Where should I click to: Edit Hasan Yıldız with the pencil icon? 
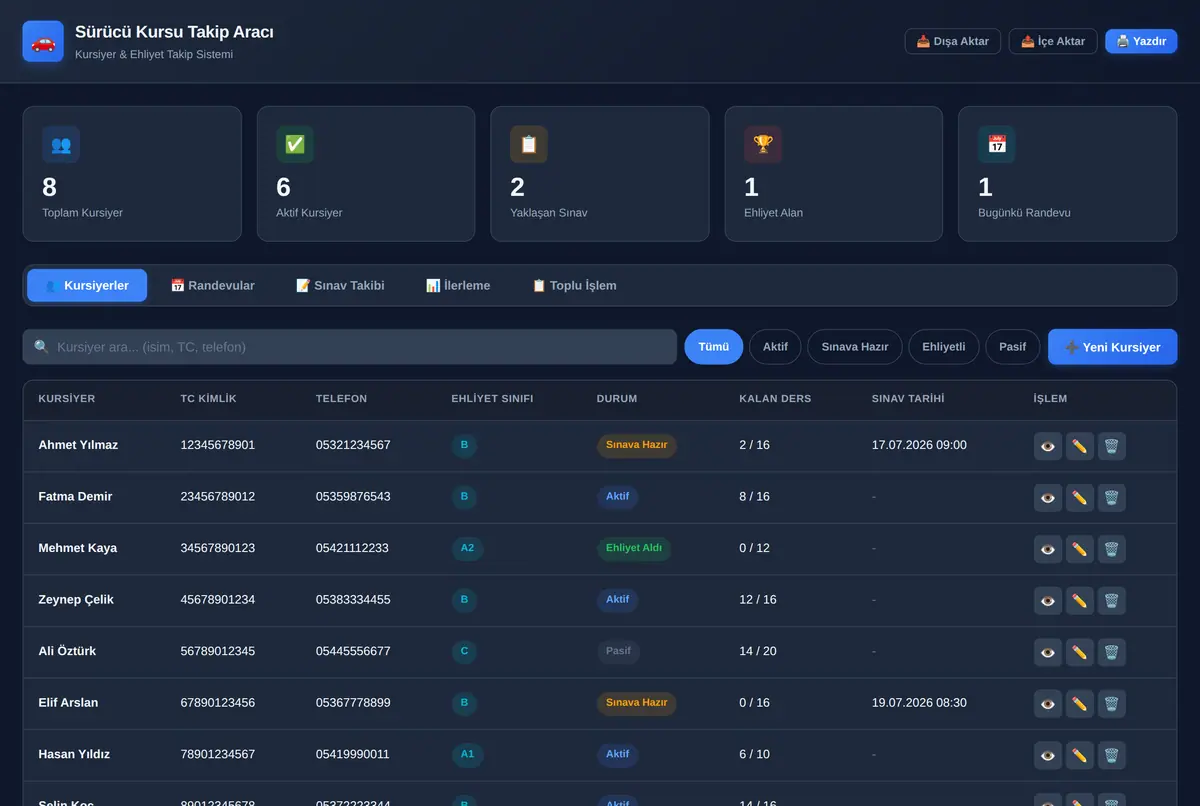(1080, 755)
